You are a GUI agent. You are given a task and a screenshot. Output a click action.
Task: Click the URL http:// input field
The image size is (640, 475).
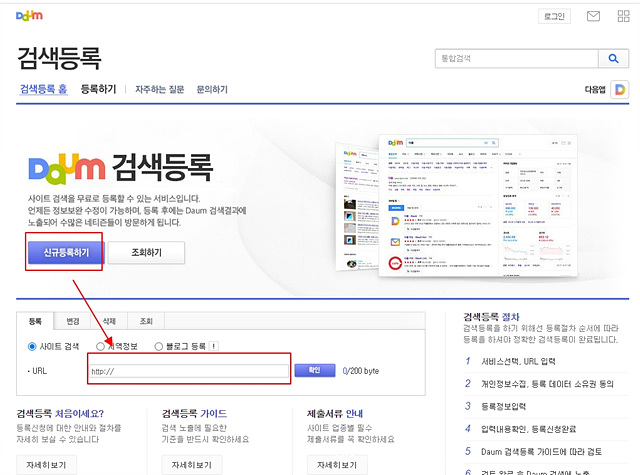pyautogui.click(x=189, y=371)
